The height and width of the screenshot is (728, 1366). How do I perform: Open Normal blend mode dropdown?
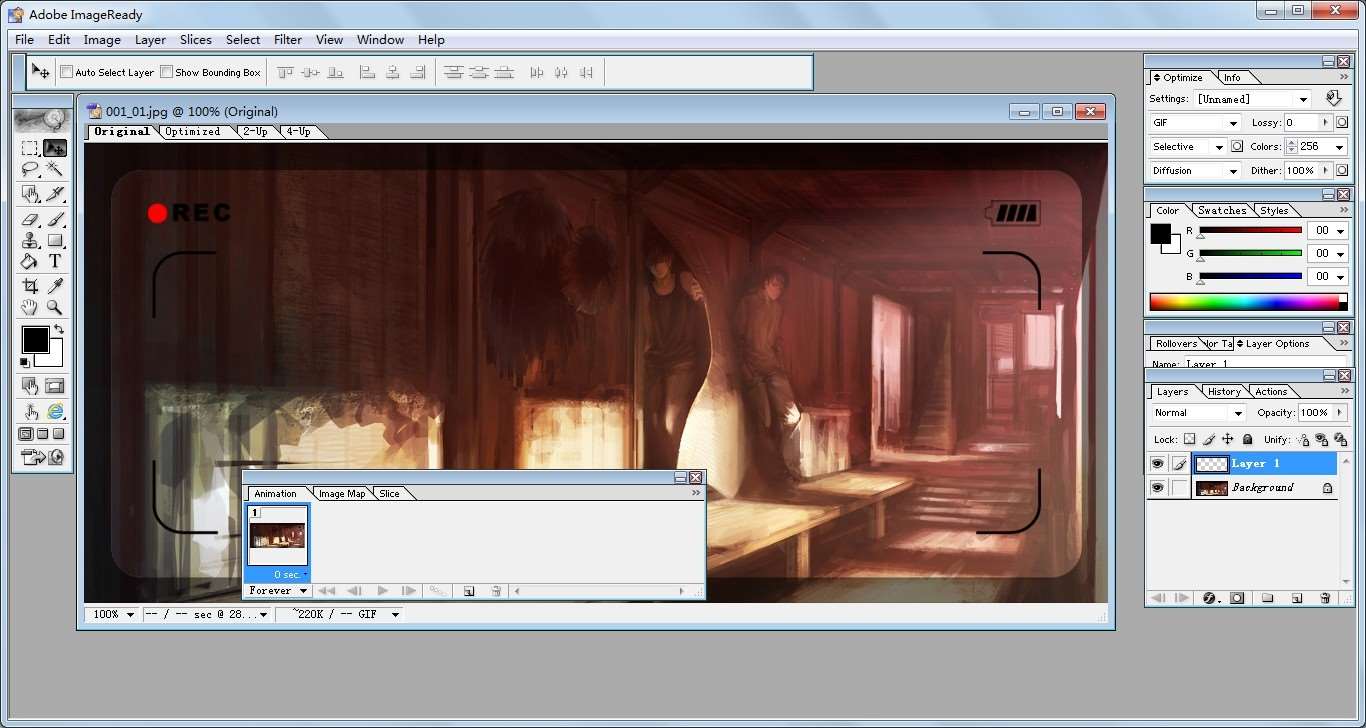tap(1198, 413)
